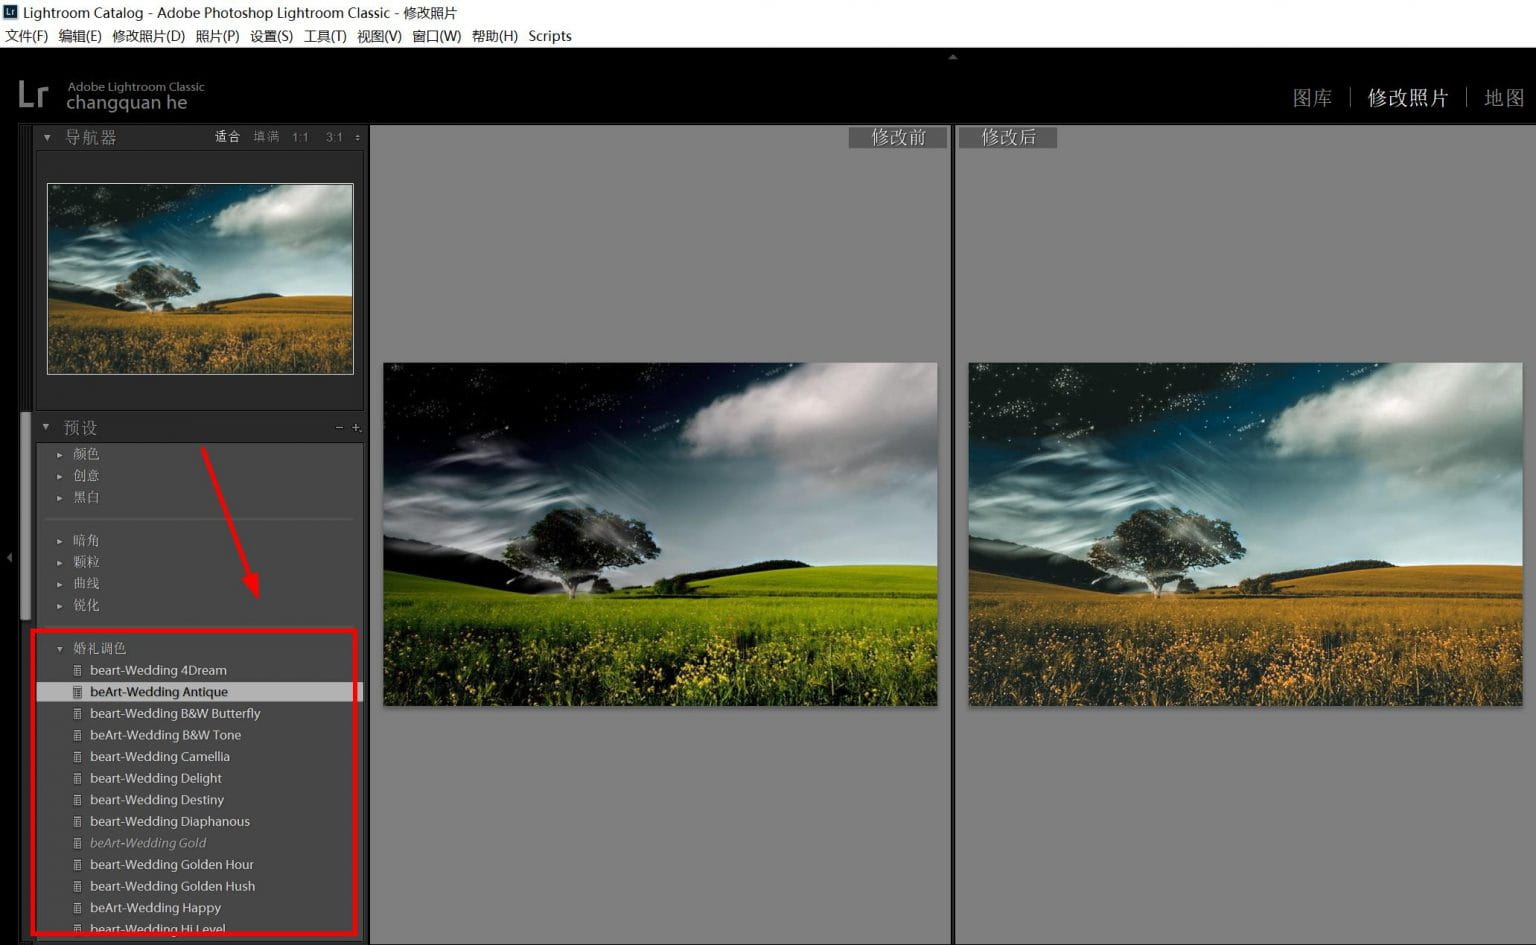The image size is (1536, 945).
Task: Set navigator zoom to 1:1
Action: pyautogui.click(x=300, y=137)
